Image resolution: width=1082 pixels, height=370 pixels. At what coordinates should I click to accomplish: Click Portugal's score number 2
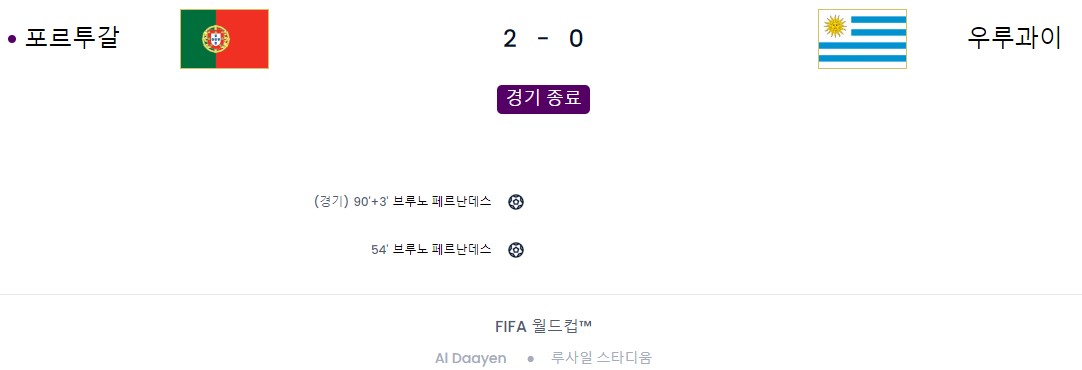(x=510, y=39)
